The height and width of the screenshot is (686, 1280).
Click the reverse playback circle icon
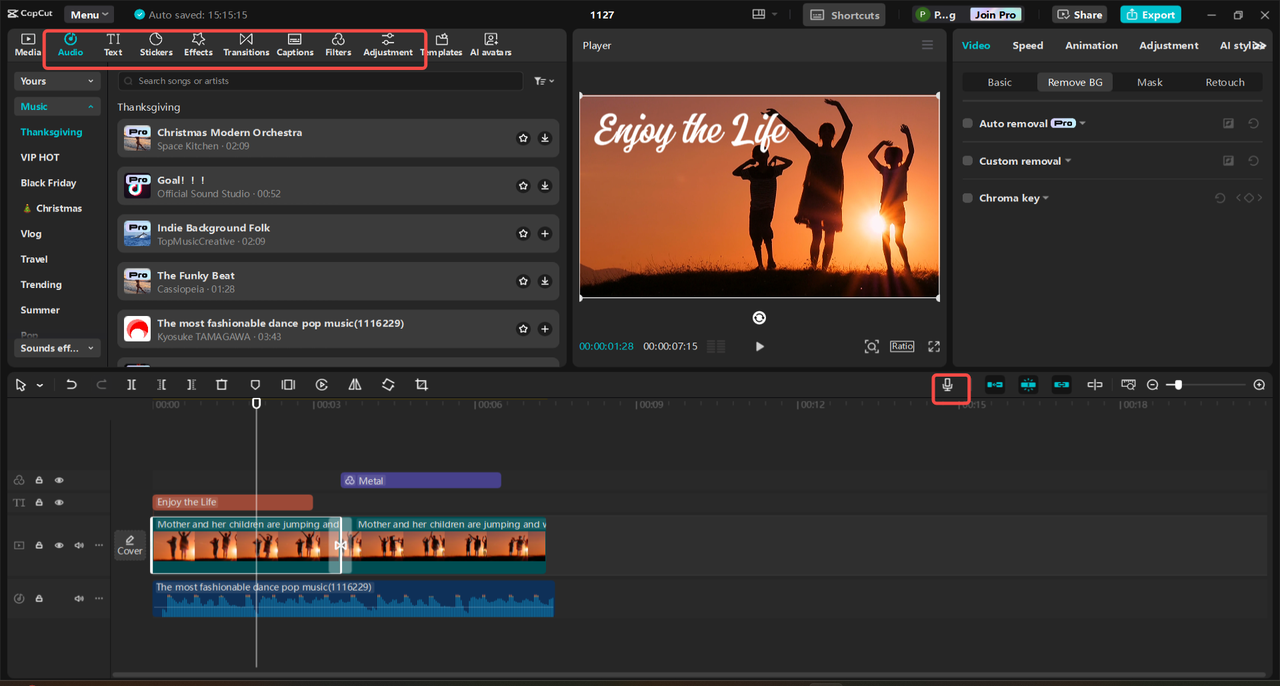322,385
